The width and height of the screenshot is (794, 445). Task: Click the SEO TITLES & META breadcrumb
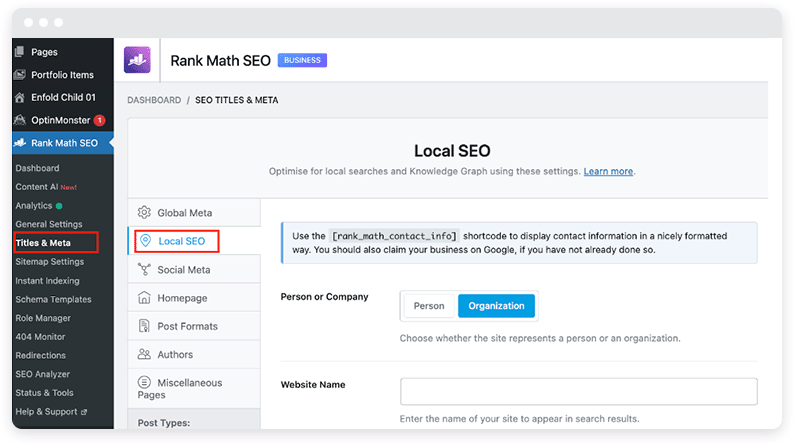(x=236, y=100)
